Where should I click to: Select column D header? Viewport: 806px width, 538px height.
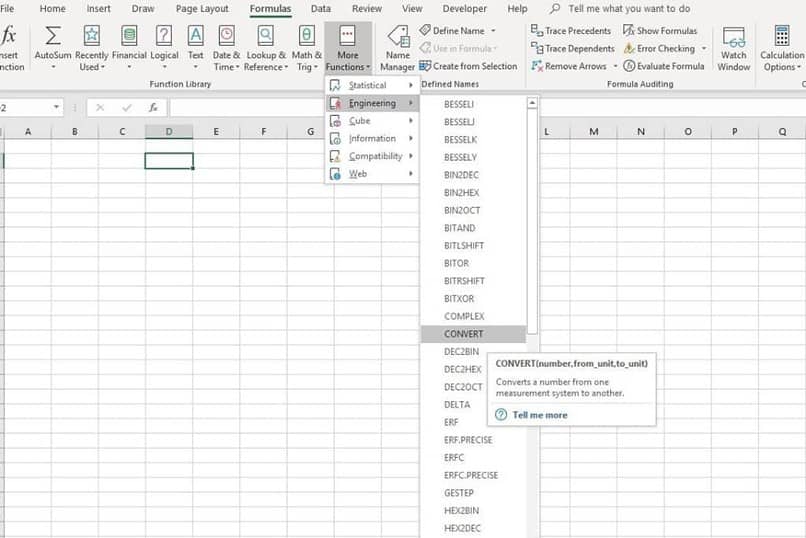[x=169, y=132]
